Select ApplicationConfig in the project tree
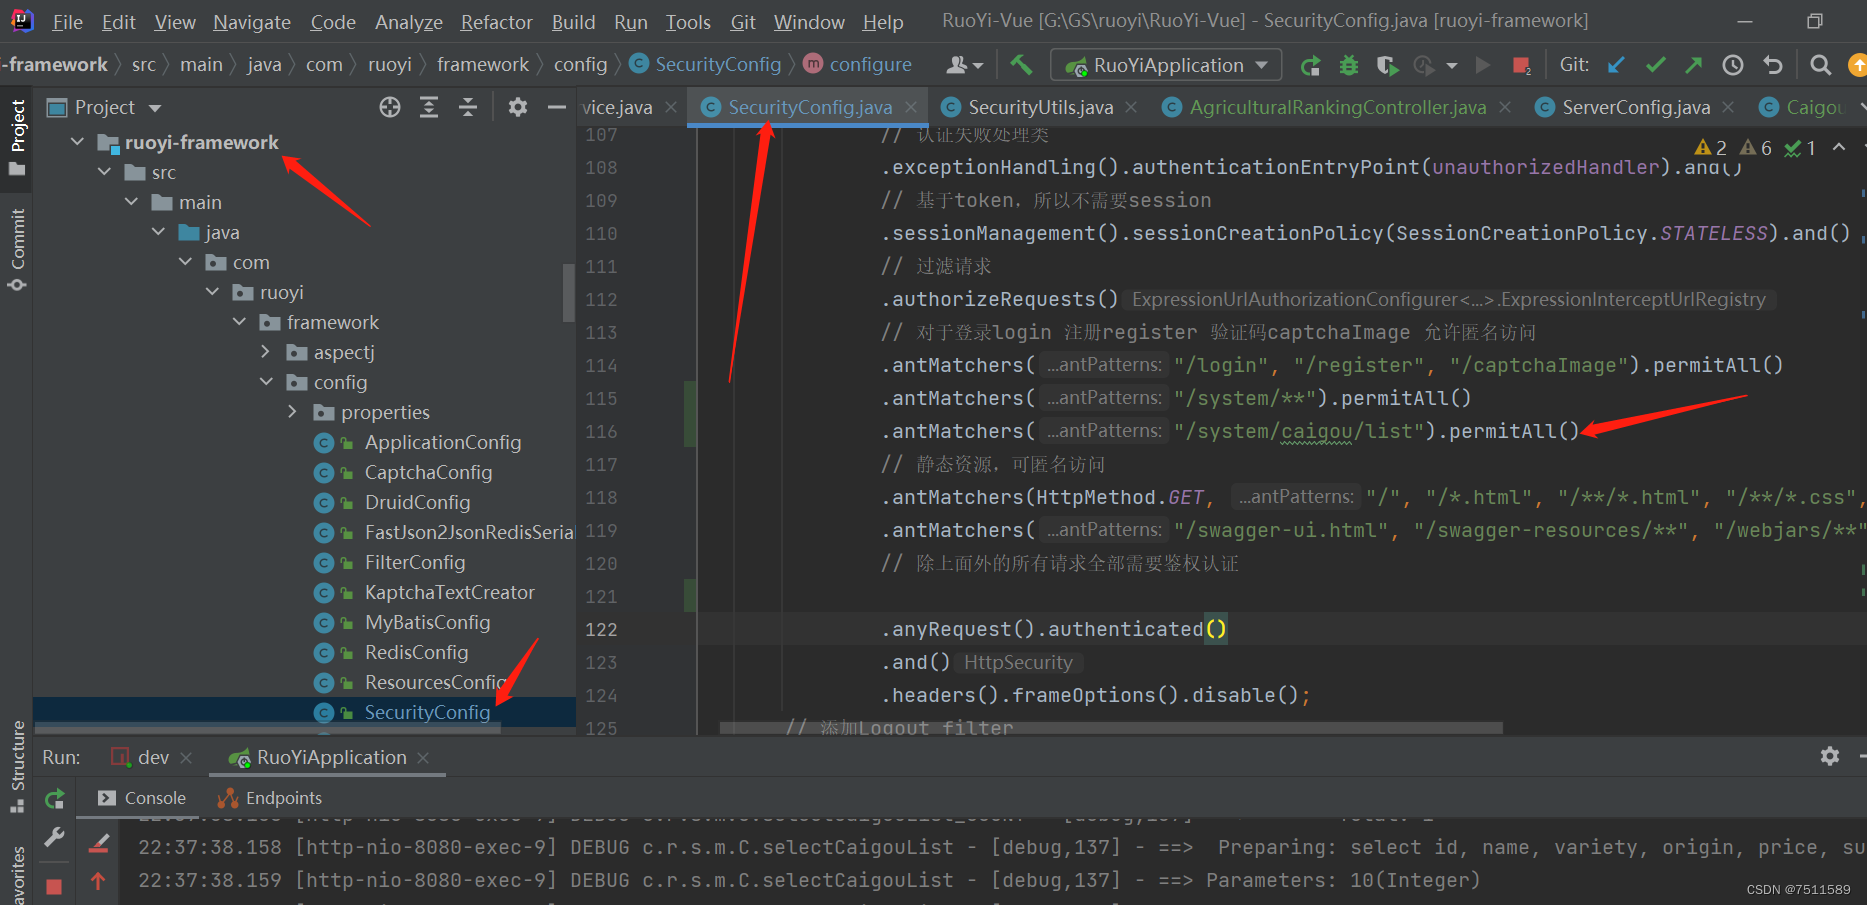This screenshot has height=905, width=1867. click(x=442, y=442)
